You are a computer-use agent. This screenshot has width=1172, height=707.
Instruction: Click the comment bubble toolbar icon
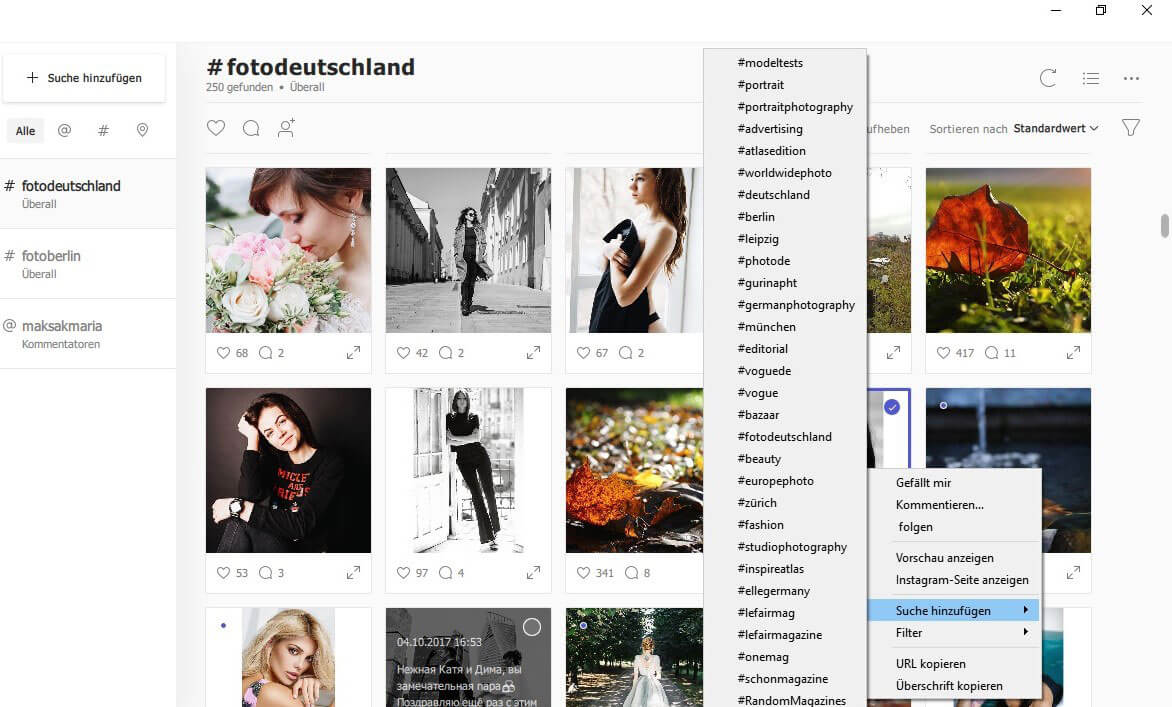(251, 128)
